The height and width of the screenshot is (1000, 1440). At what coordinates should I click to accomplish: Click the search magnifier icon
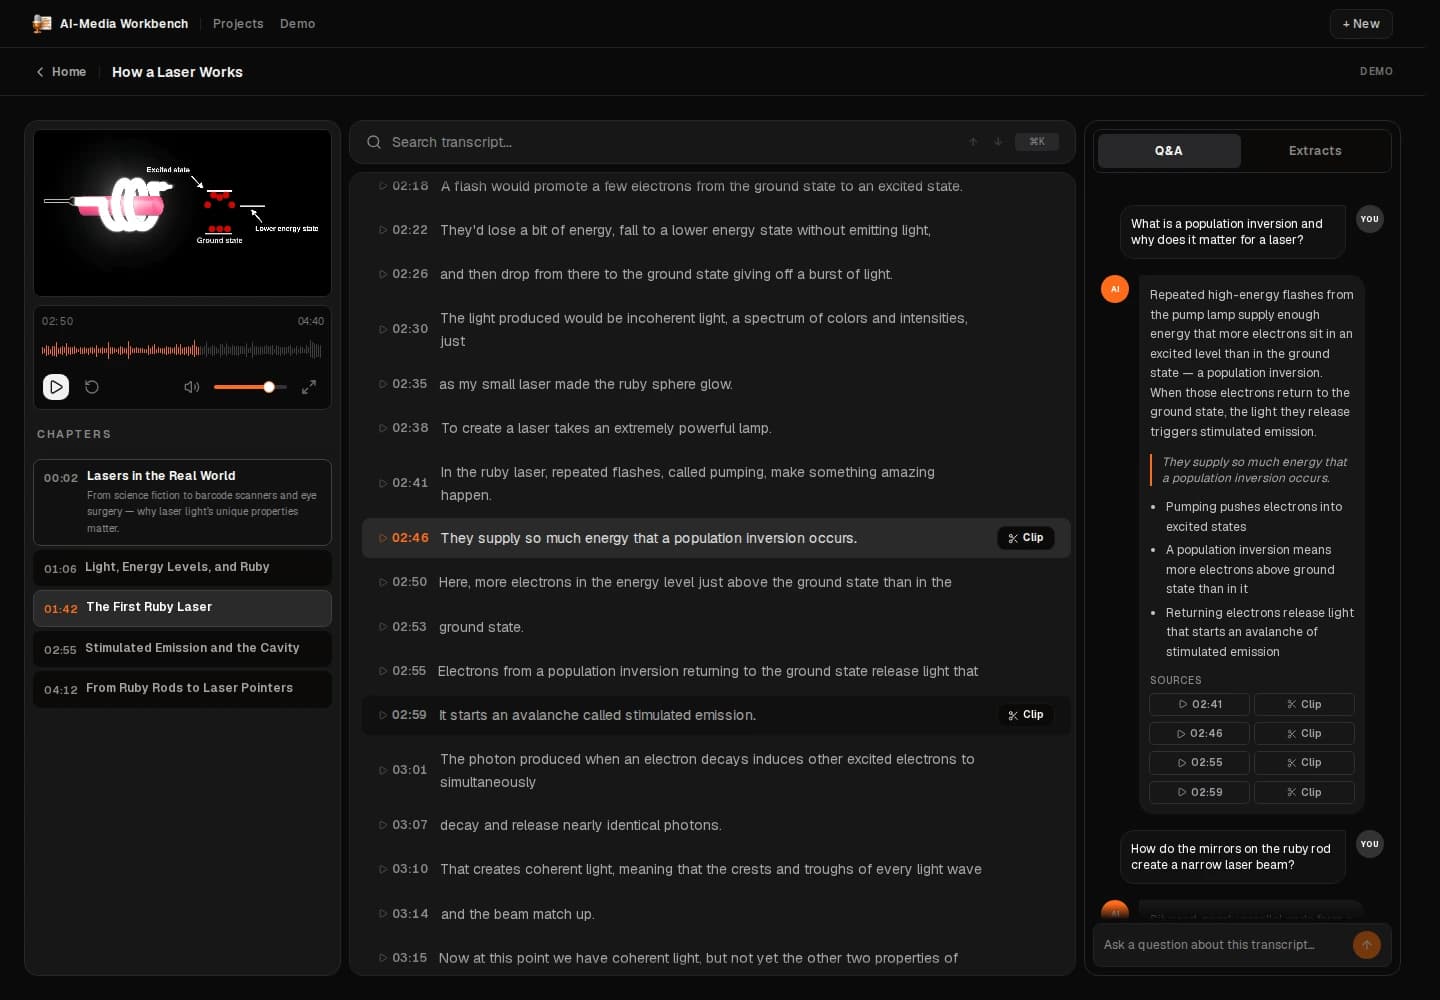point(374,142)
